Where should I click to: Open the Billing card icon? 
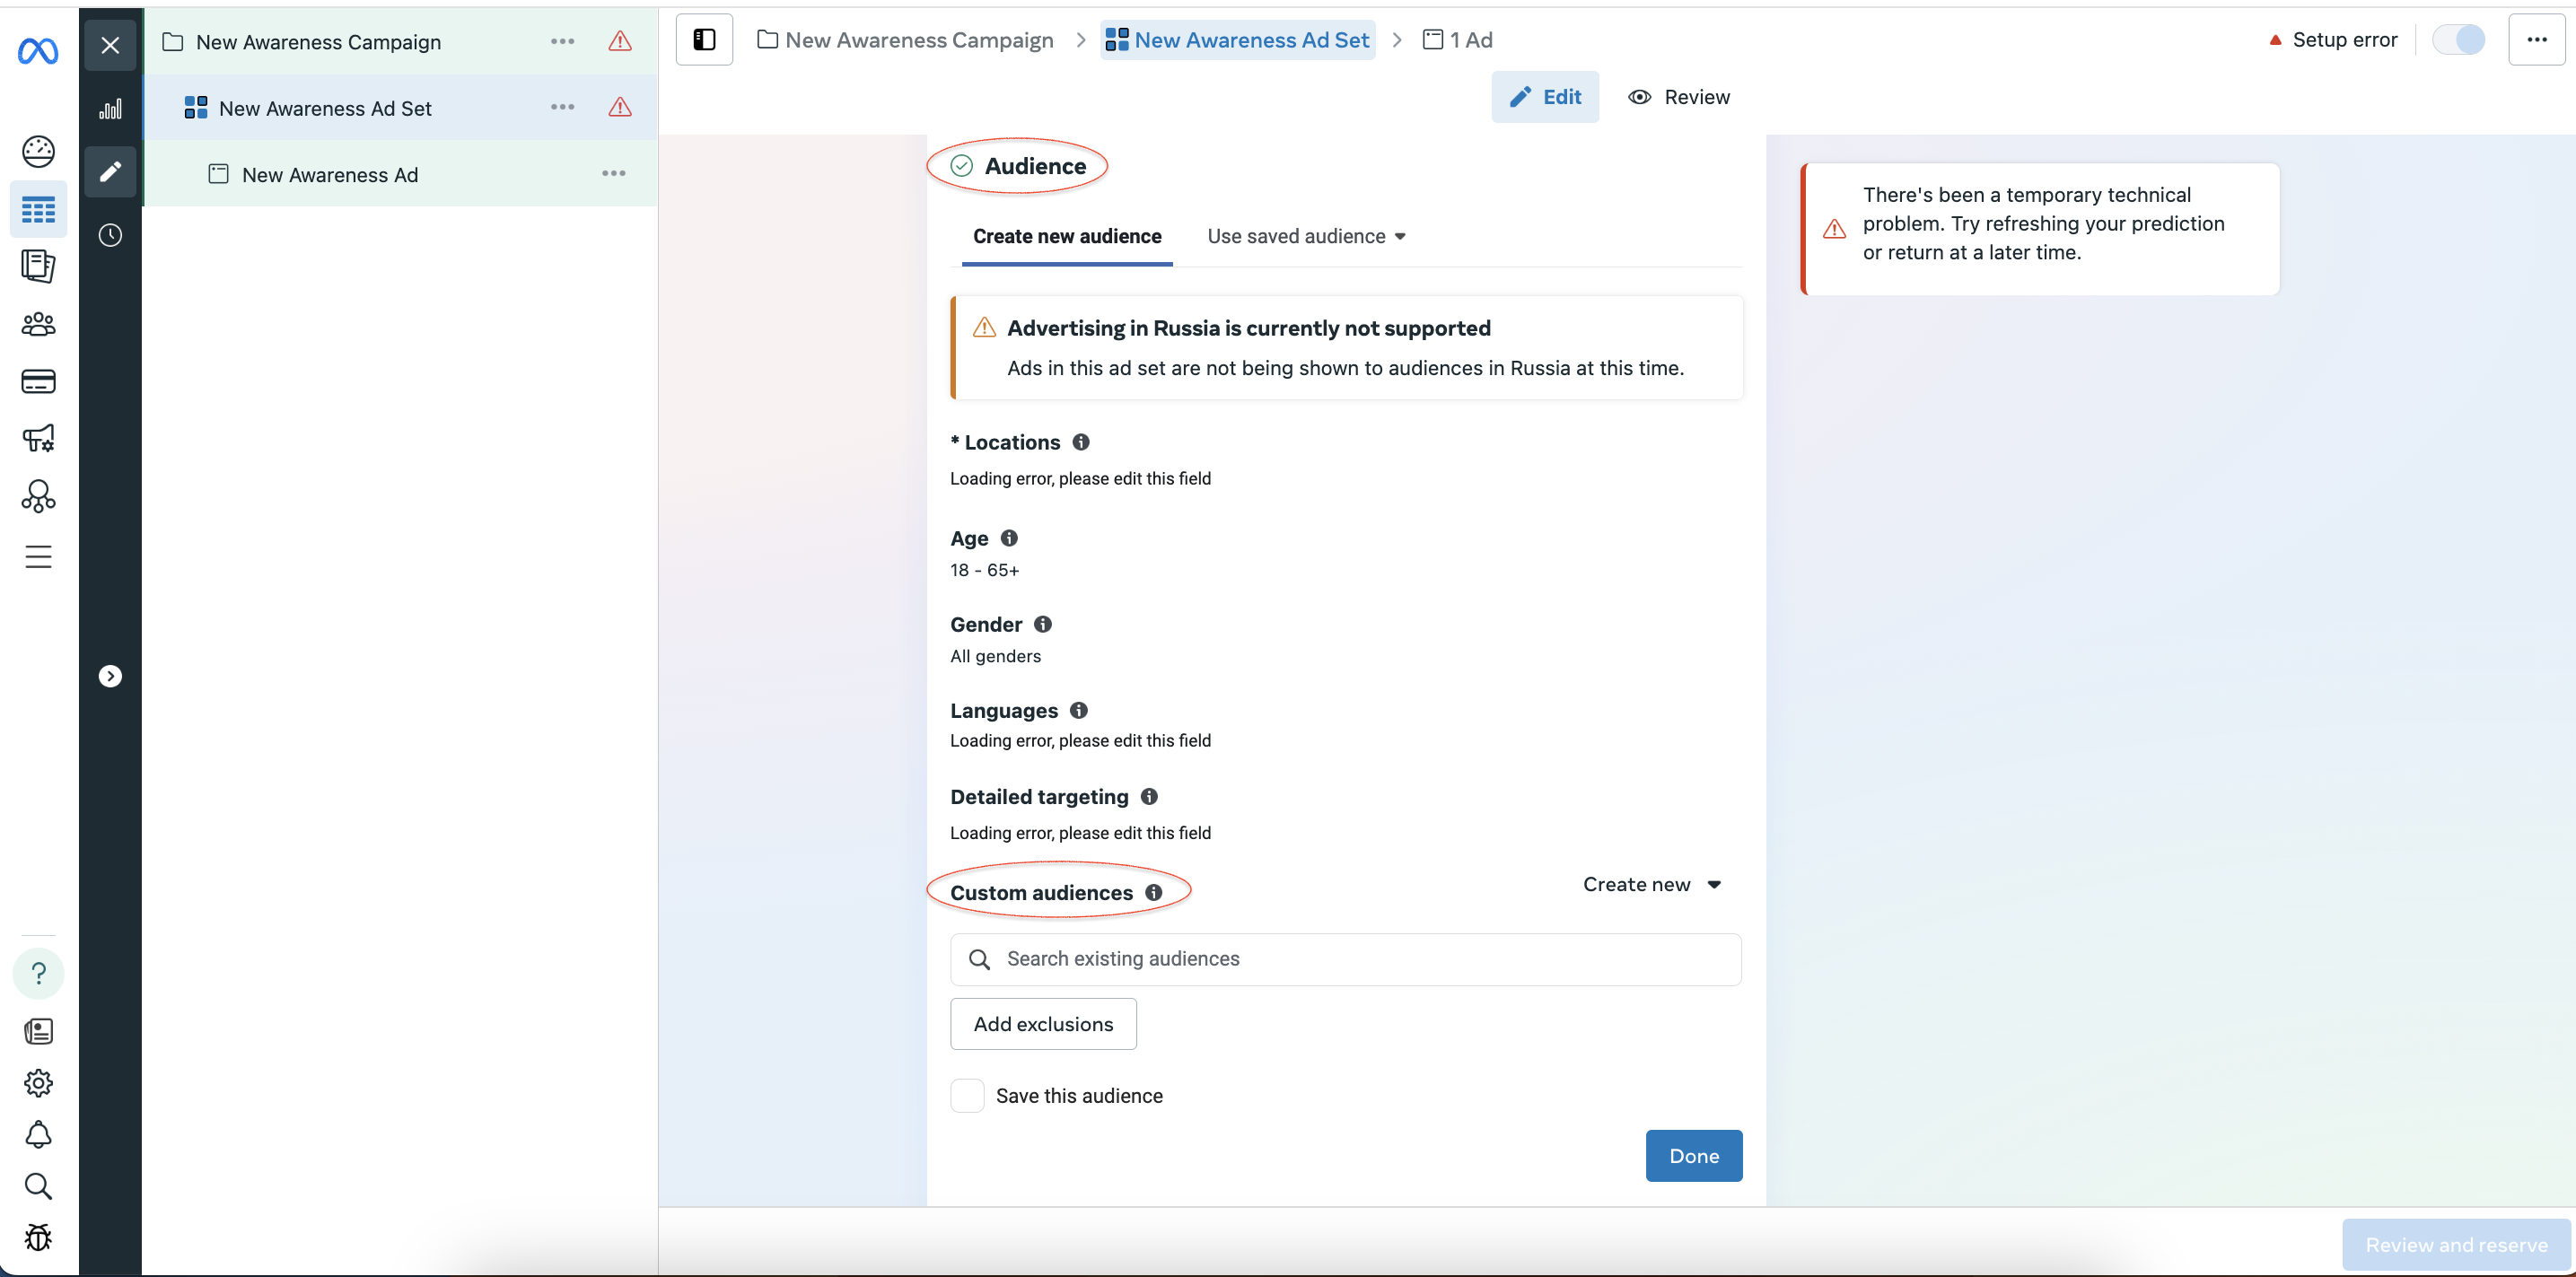(x=38, y=381)
